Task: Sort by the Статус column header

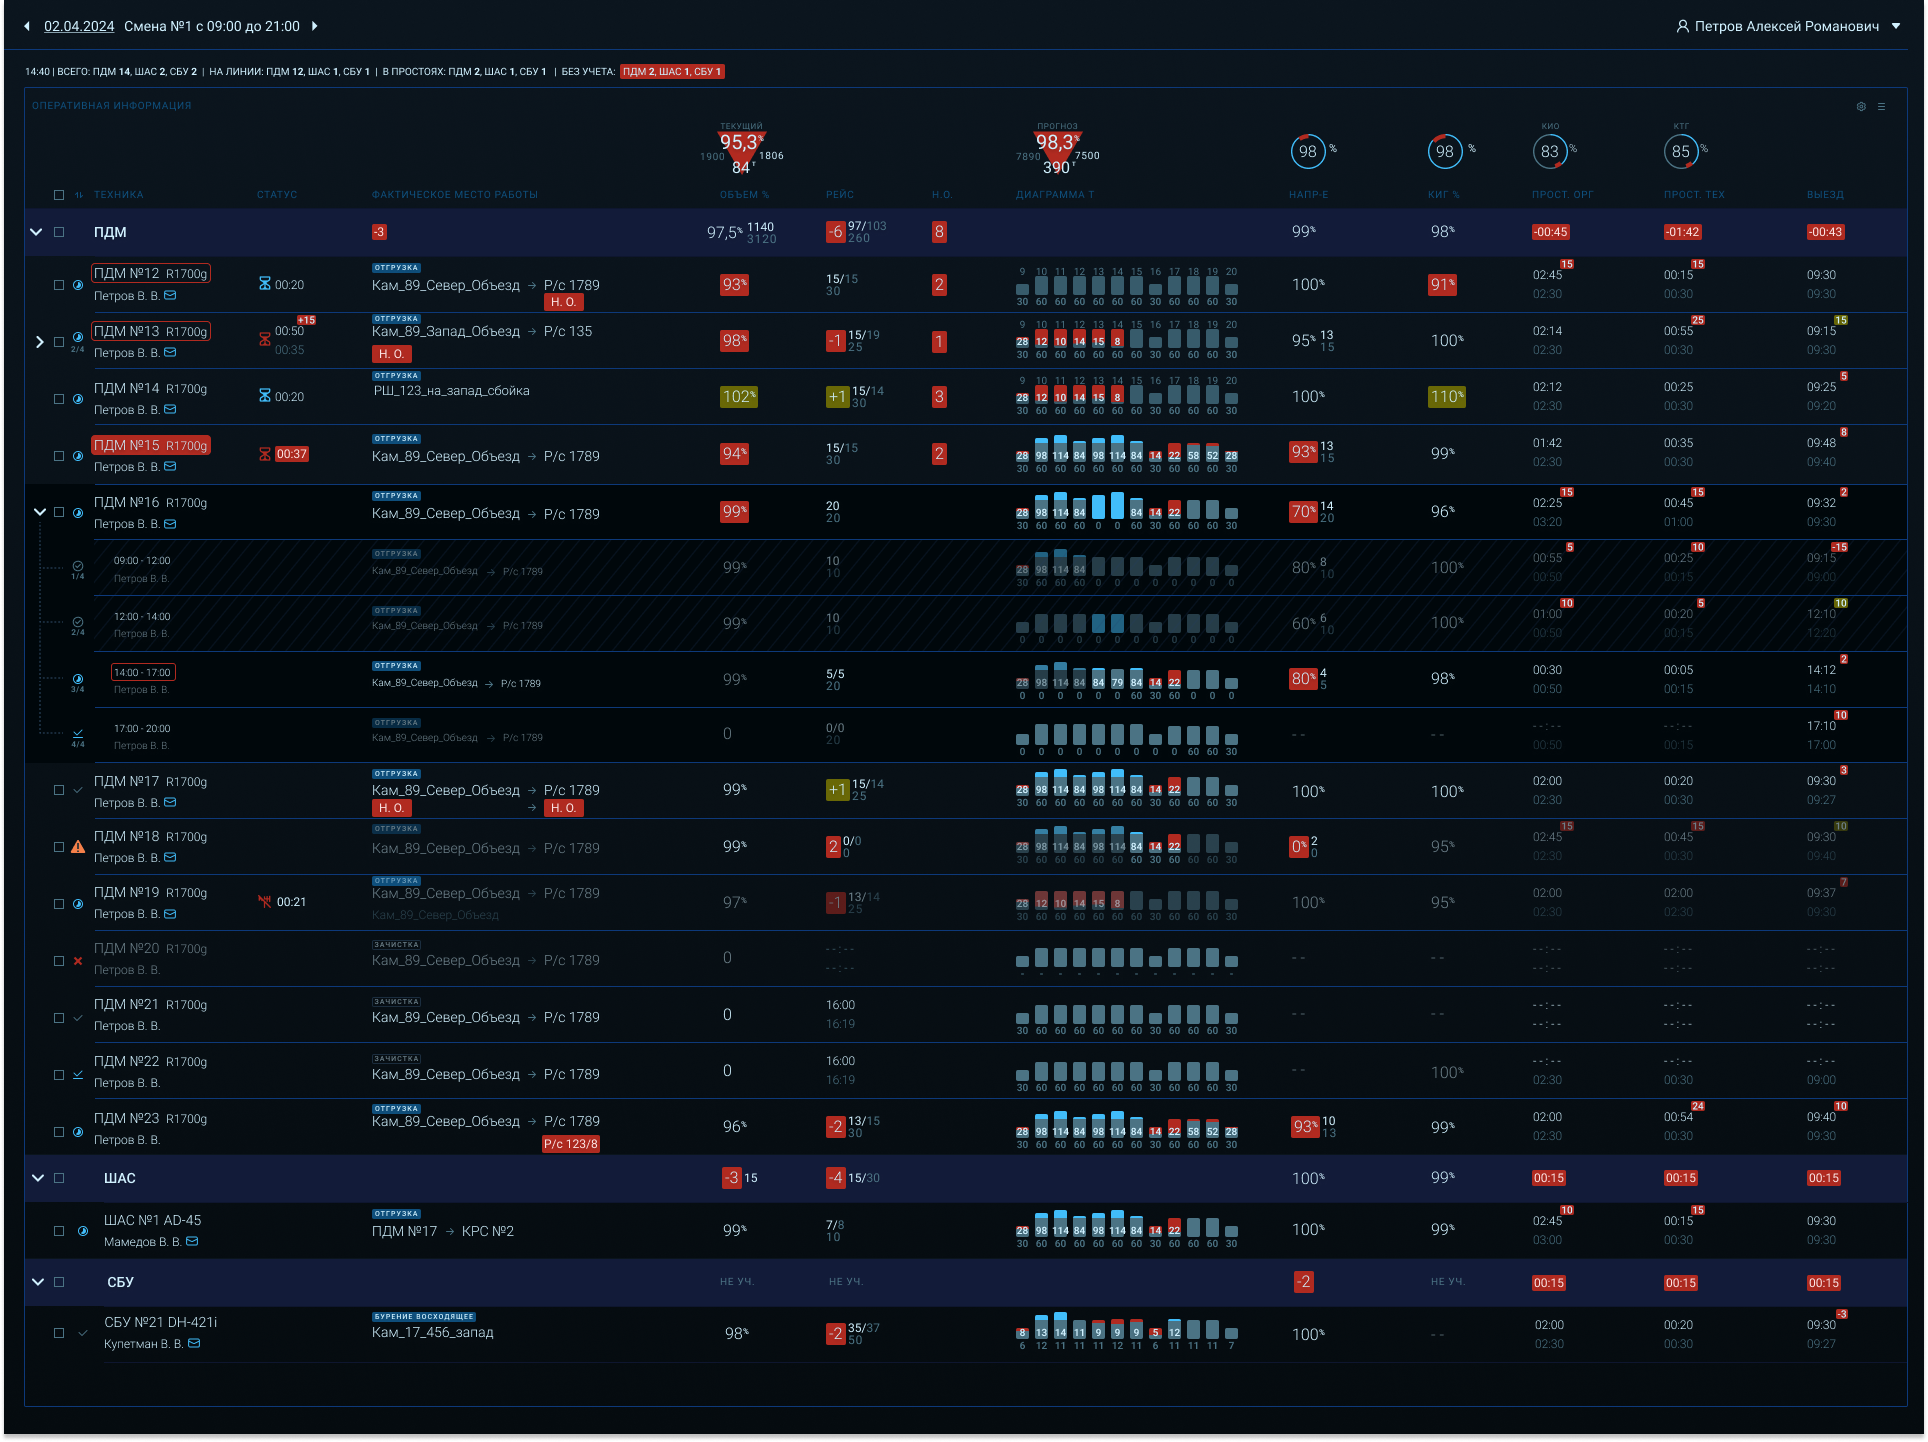Action: click(277, 195)
